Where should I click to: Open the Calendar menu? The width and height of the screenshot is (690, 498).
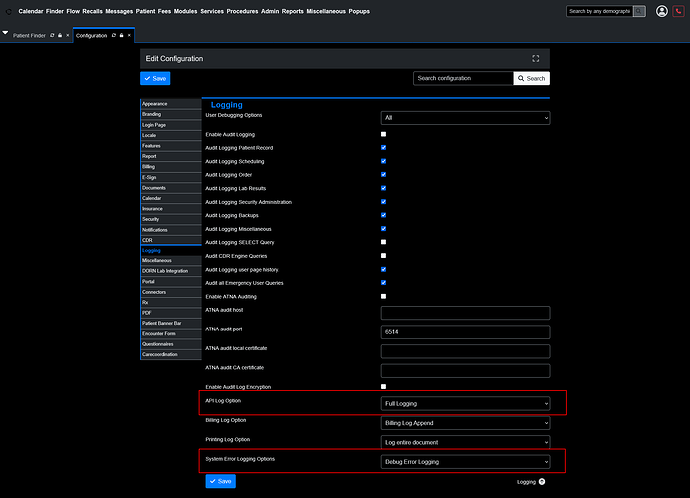[x=31, y=11]
